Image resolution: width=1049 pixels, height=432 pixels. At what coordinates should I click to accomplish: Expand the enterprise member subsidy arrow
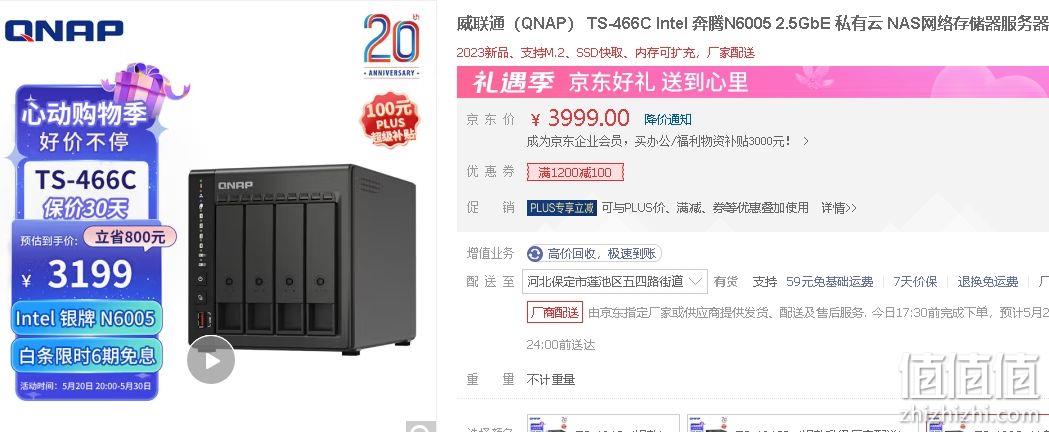pyautogui.click(x=806, y=141)
